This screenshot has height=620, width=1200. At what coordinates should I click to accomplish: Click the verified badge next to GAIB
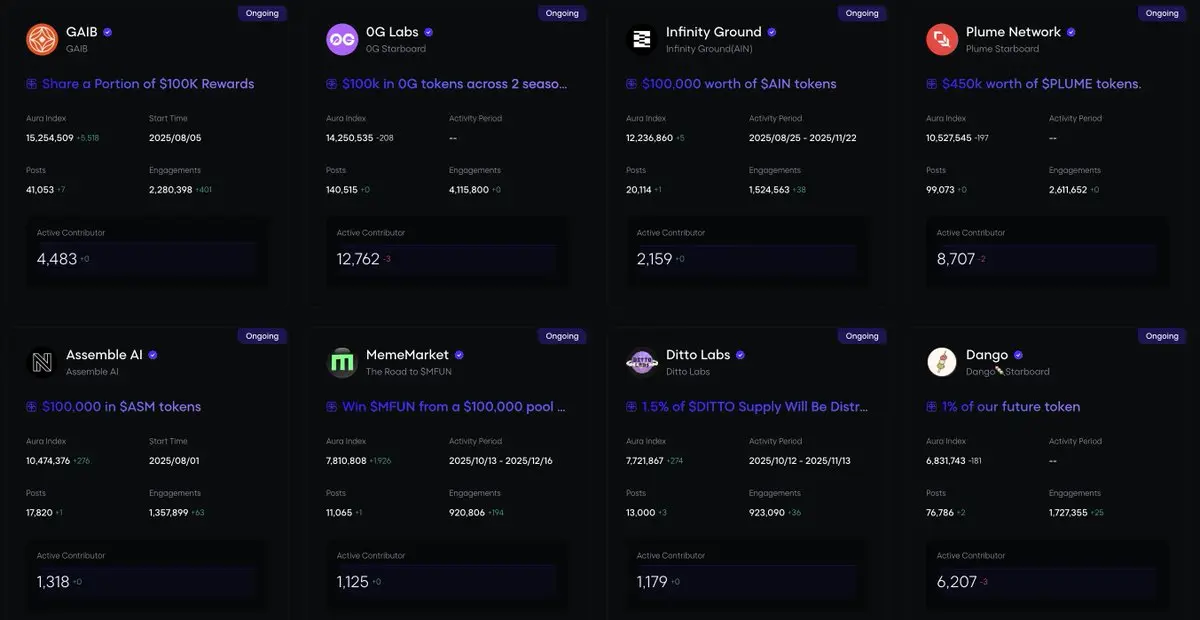point(108,32)
